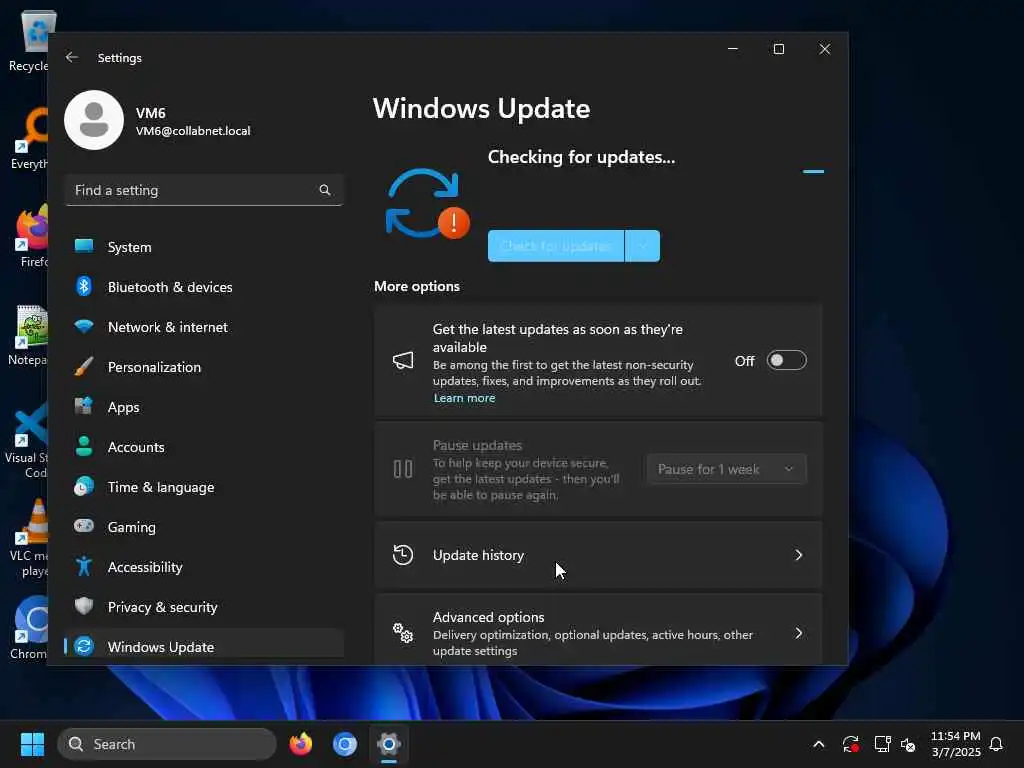Click the taskbar Search box

(x=167, y=744)
